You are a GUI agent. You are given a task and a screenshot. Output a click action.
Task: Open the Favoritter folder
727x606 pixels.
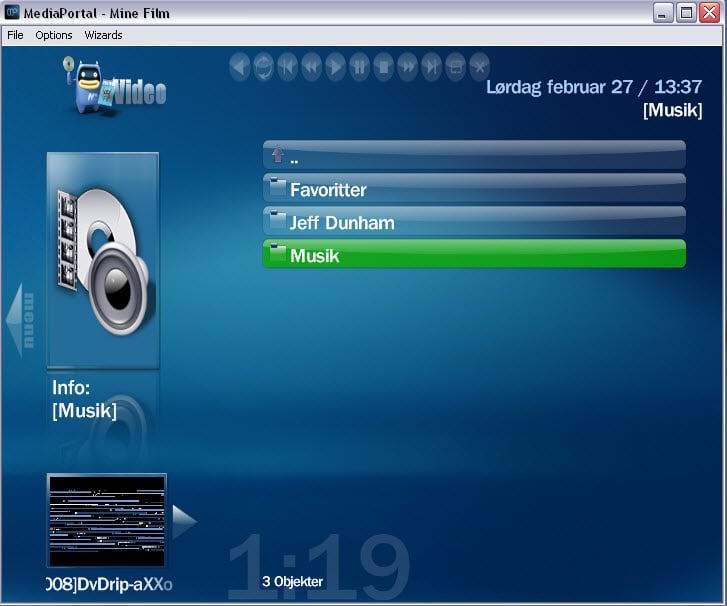pyautogui.click(x=474, y=189)
